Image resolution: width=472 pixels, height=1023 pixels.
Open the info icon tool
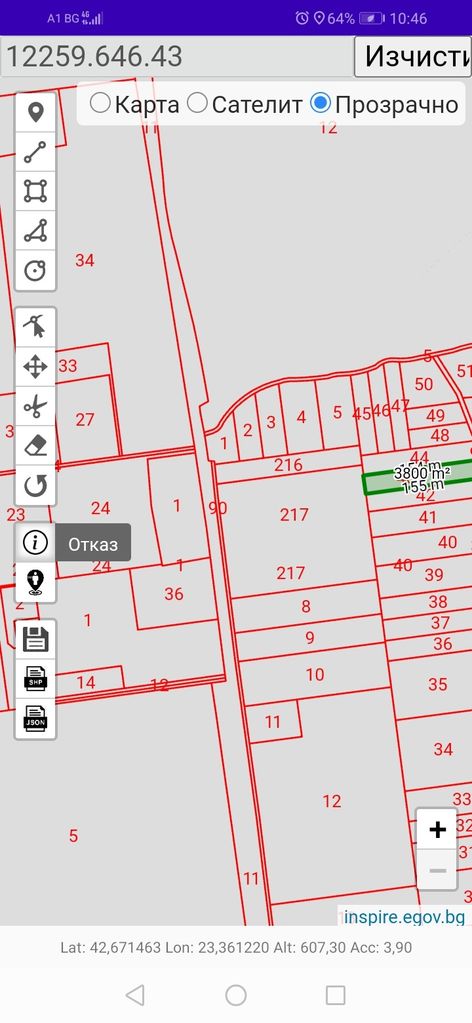pos(35,542)
